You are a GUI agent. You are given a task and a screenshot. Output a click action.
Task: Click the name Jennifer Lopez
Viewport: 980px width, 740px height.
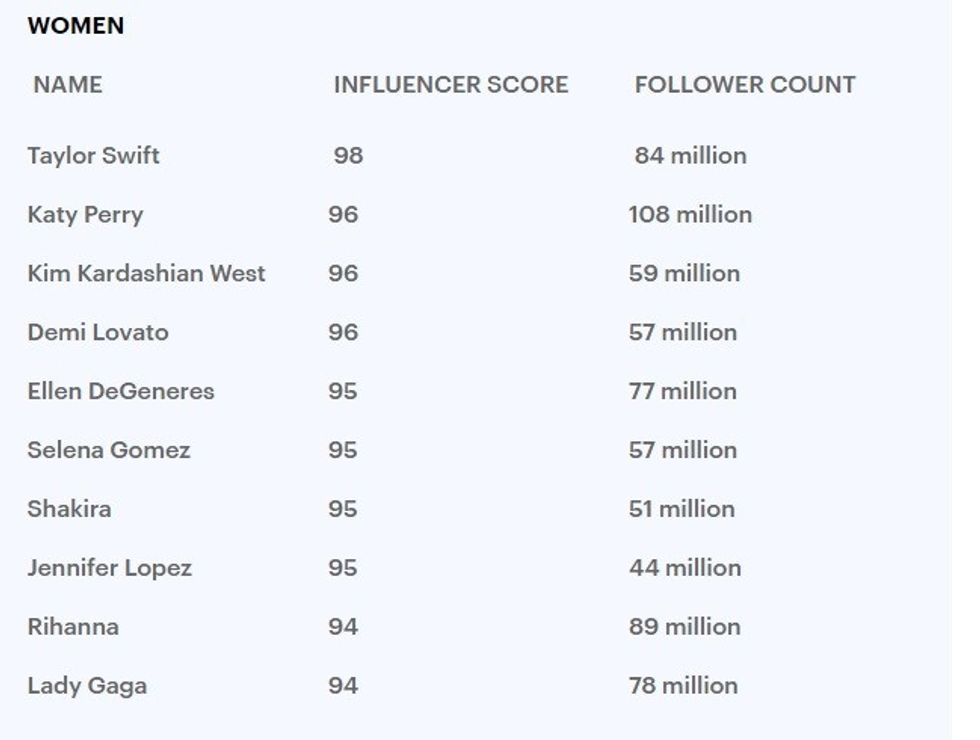point(110,568)
